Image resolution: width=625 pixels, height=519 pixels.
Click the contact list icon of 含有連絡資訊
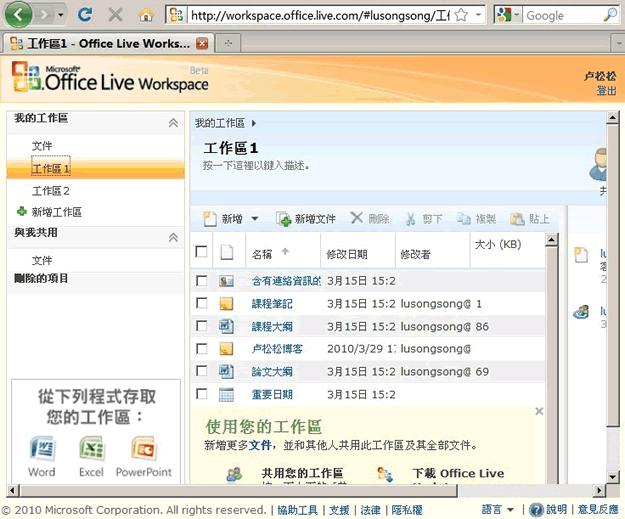[226, 281]
